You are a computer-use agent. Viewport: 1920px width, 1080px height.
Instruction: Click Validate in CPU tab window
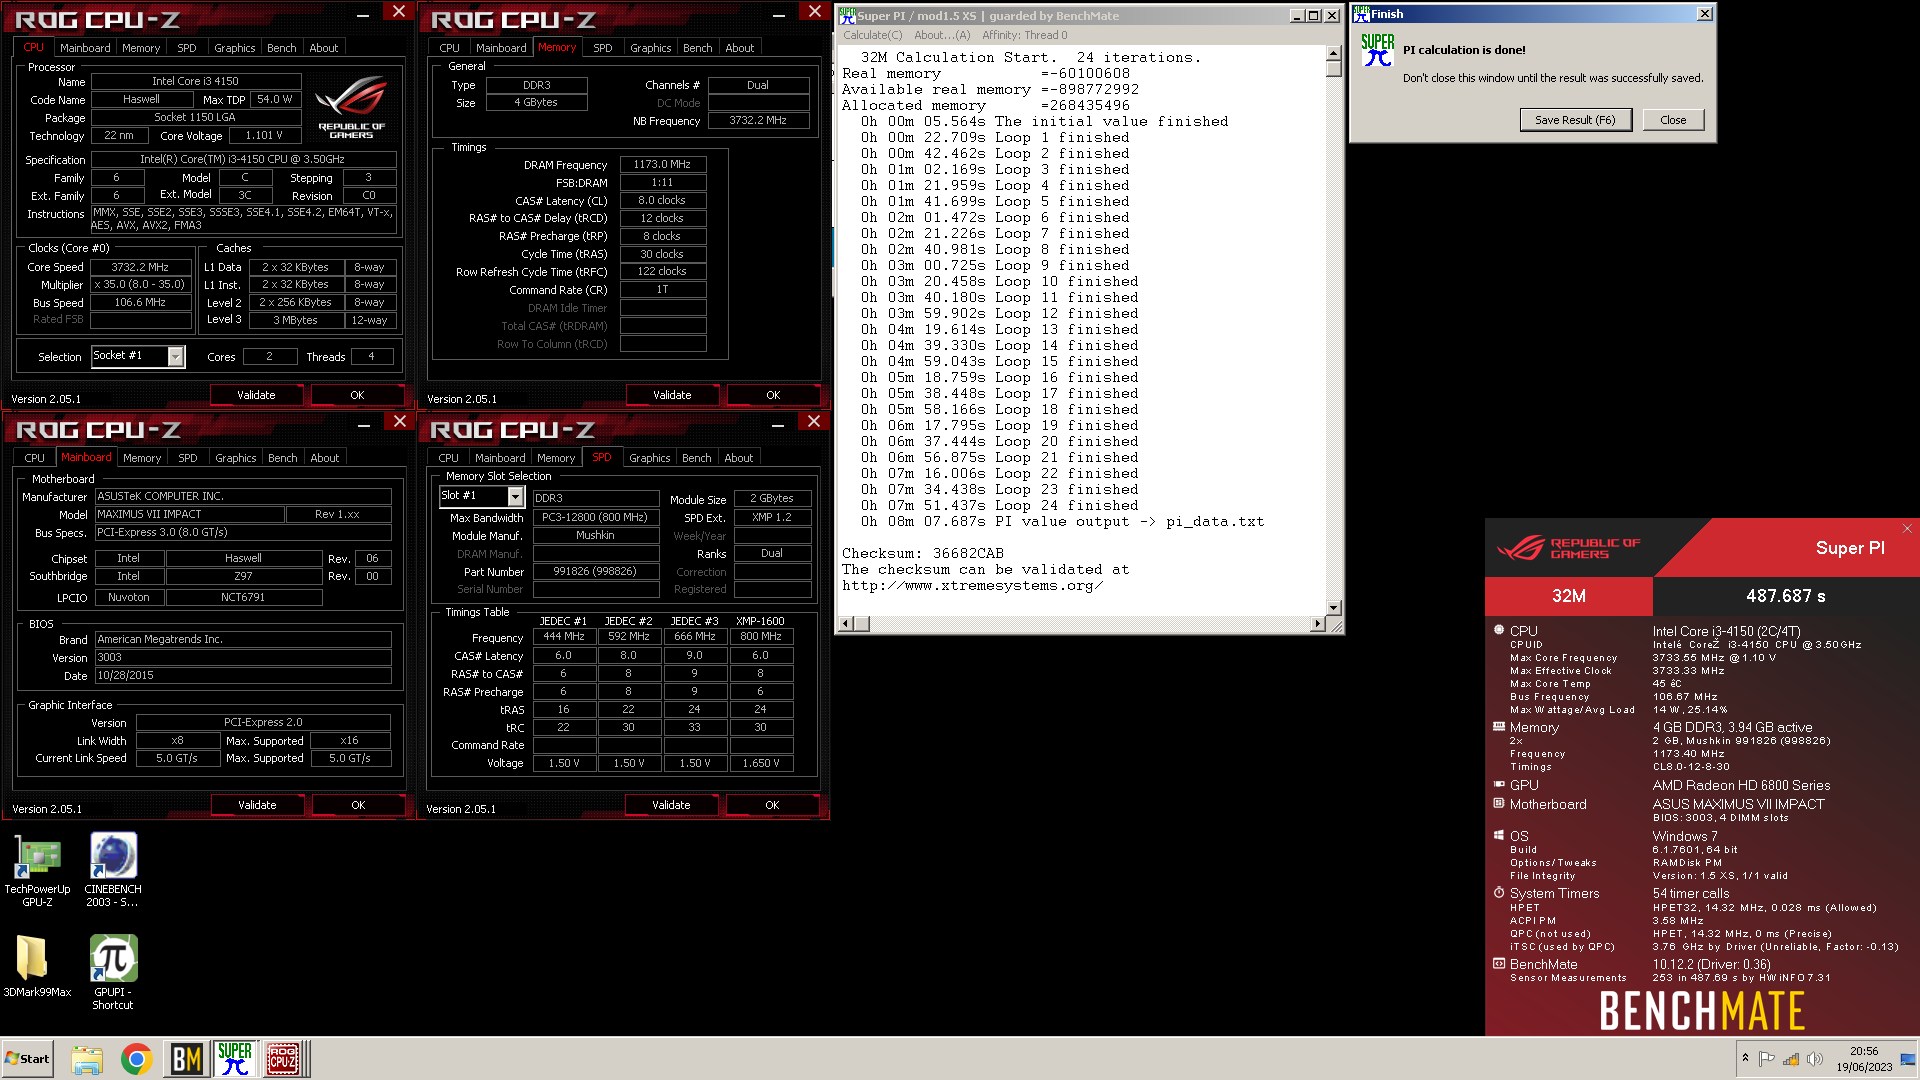click(256, 395)
